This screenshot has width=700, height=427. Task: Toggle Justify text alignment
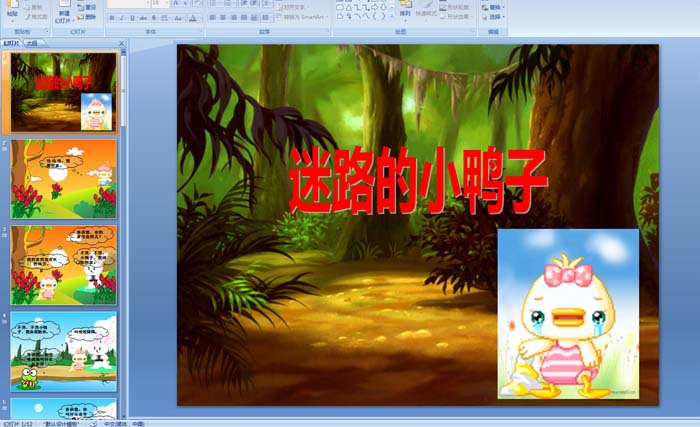coord(244,17)
